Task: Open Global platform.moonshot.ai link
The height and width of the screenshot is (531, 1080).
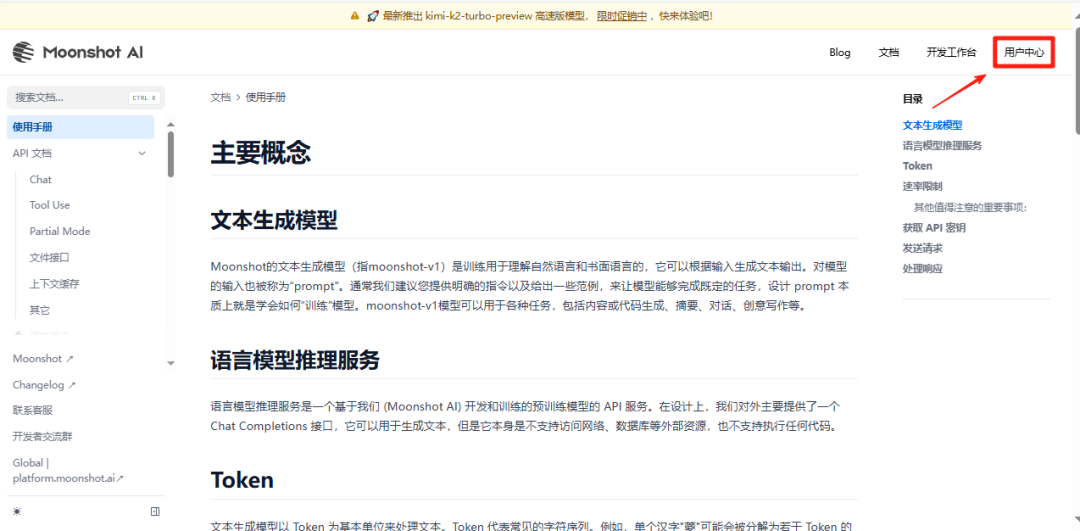Action: tap(68, 470)
